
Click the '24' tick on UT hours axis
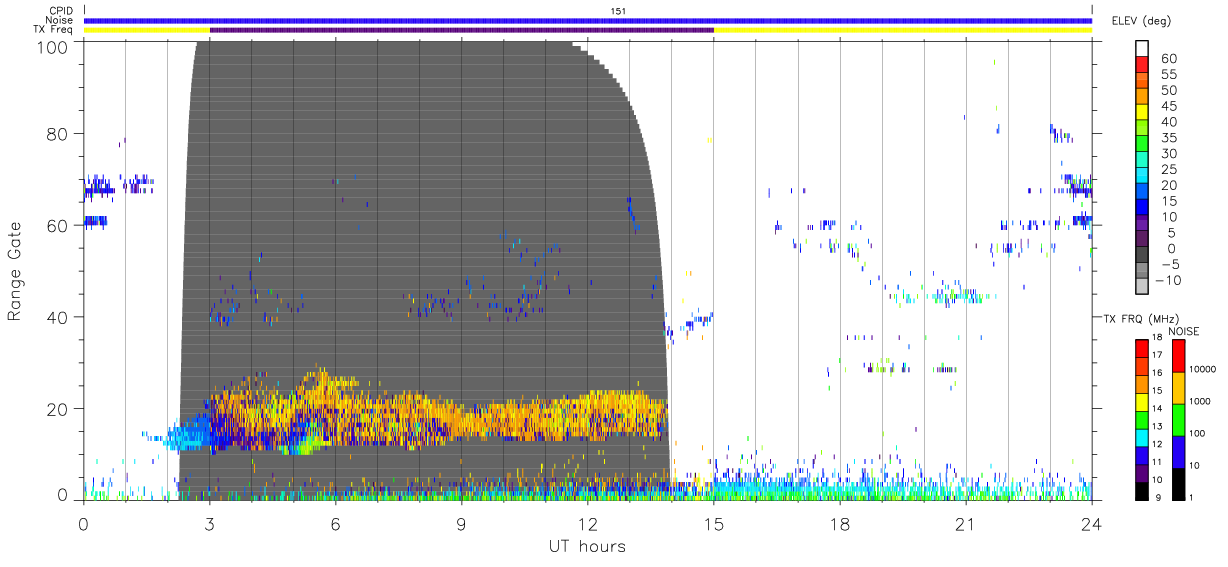1092,523
